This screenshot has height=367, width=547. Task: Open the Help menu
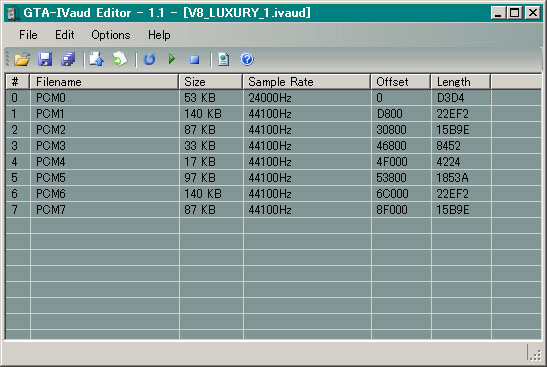pyautogui.click(x=159, y=35)
